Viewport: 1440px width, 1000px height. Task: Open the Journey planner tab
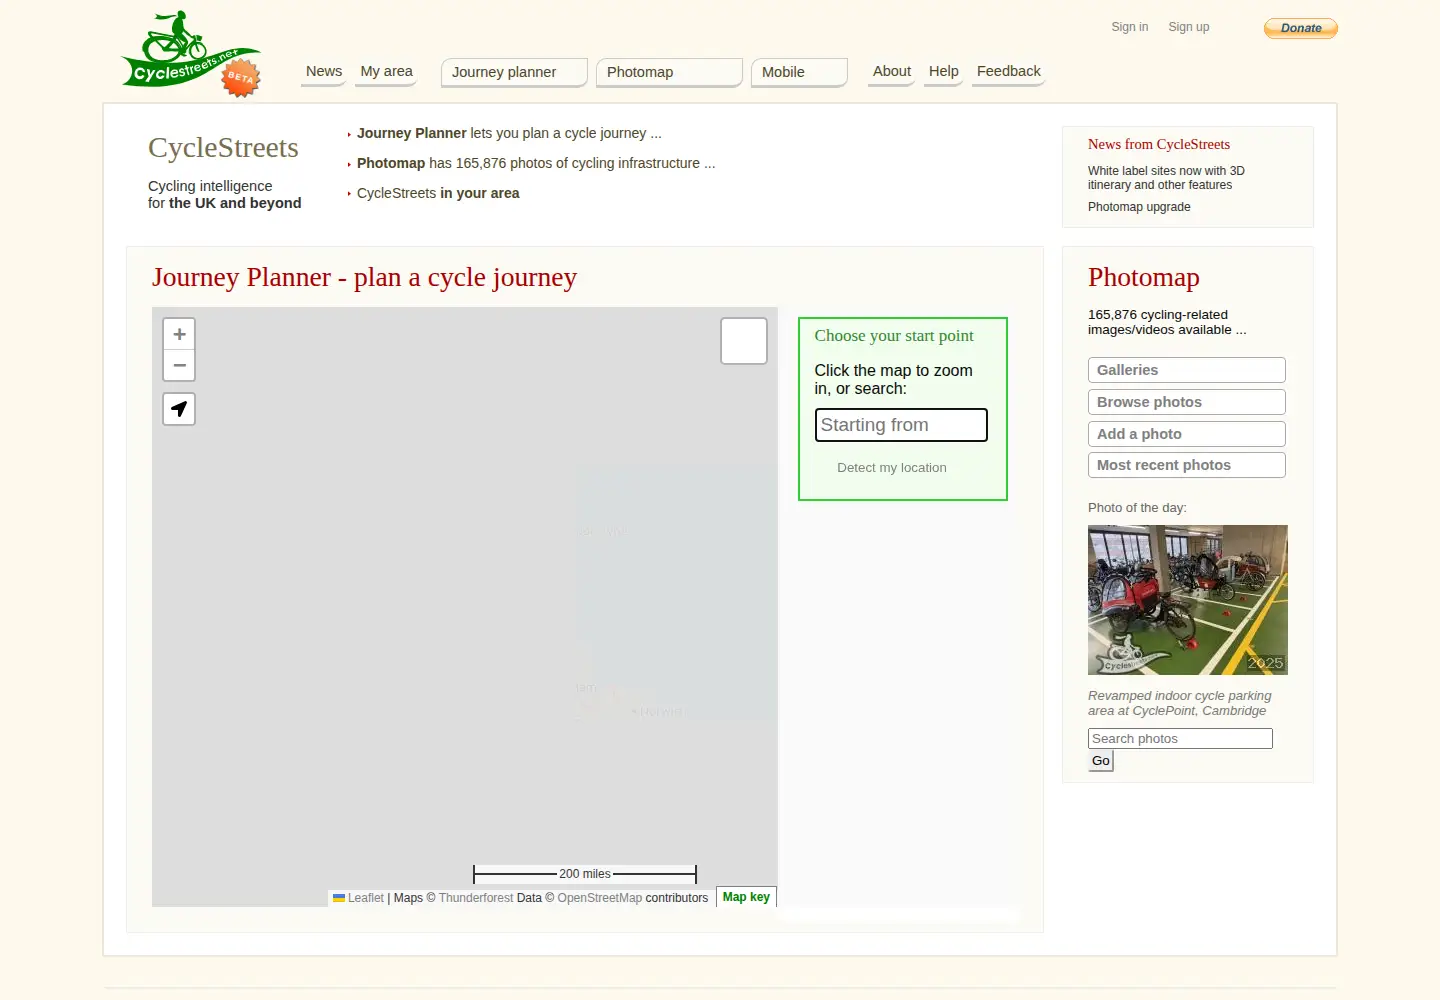pos(514,72)
